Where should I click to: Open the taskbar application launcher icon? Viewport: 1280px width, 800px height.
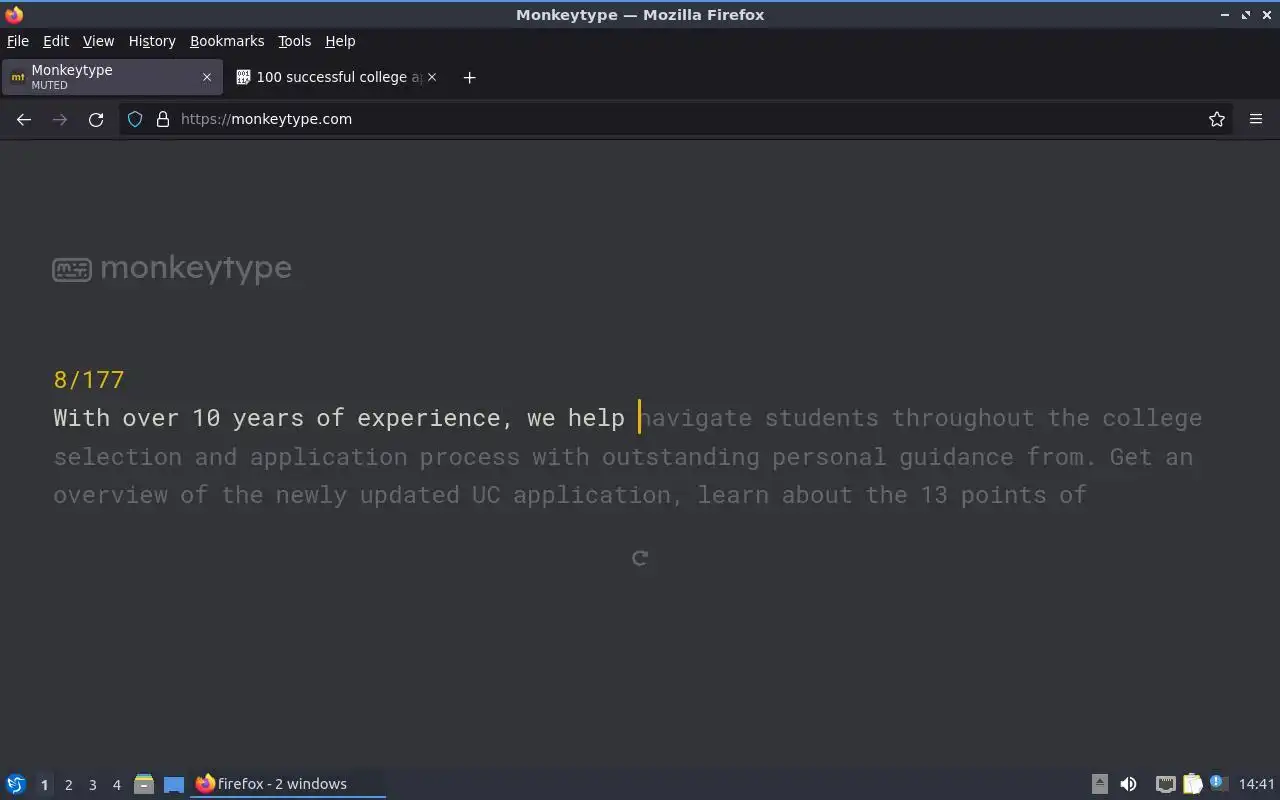(x=16, y=784)
